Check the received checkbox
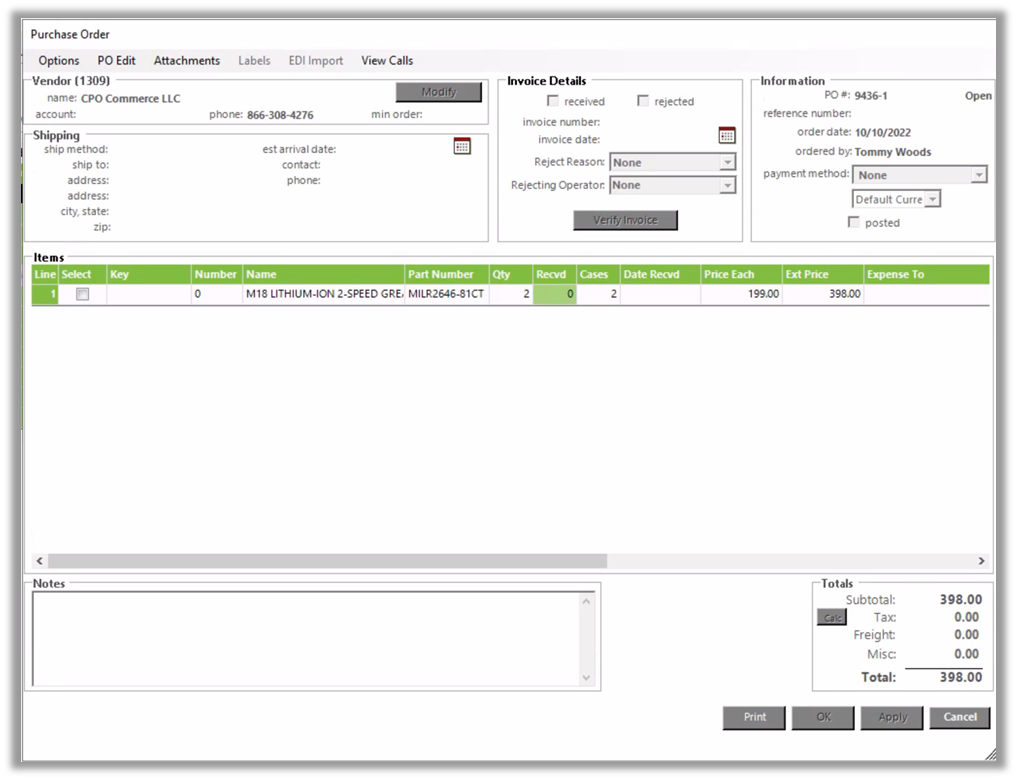The width and height of the screenshot is (1017, 780). click(x=553, y=101)
